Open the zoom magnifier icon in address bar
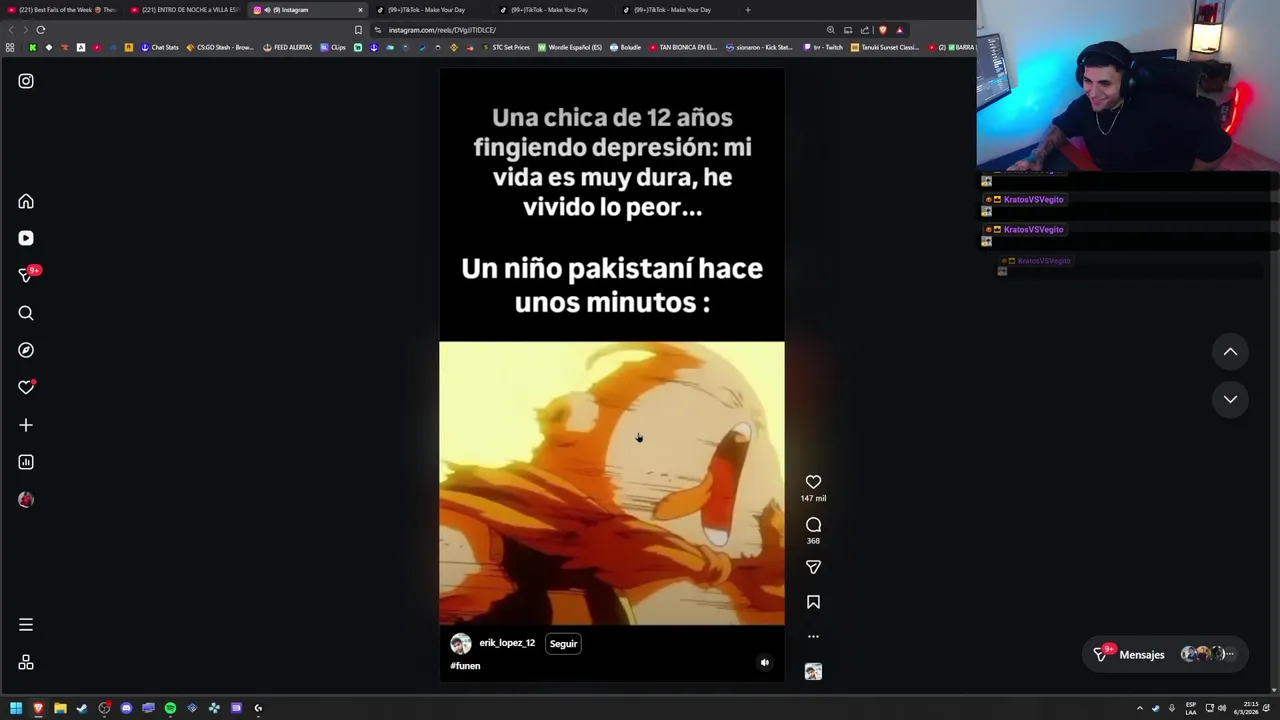Screen dimensions: 1280x720 (830, 30)
